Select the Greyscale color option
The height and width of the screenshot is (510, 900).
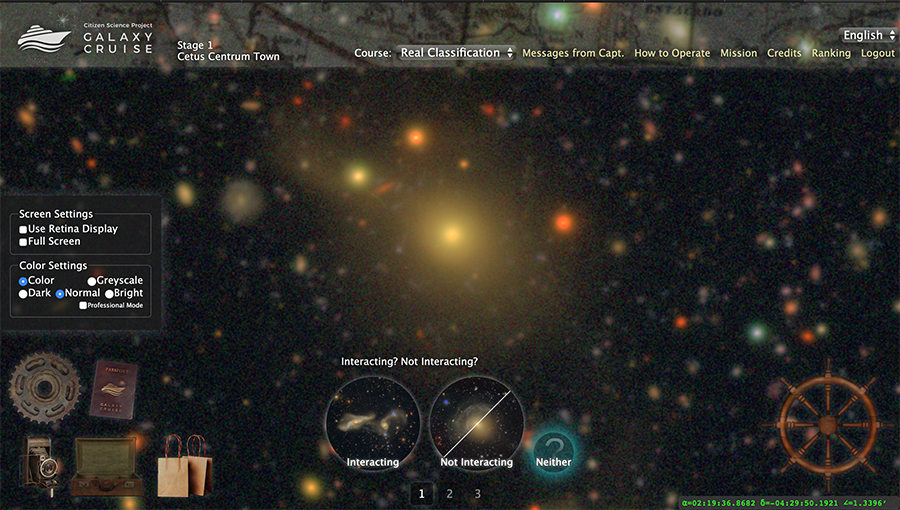click(92, 281)
